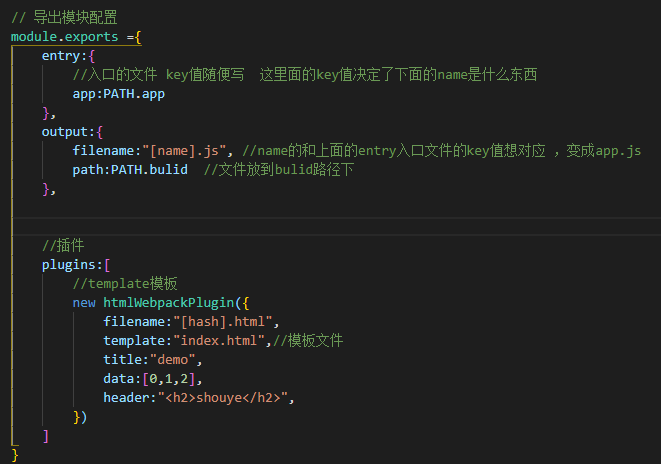This screenshot has width=661, height=464.
Task: Click the comment '//入口的文件 key值随便写'
Action: [159, 75]
